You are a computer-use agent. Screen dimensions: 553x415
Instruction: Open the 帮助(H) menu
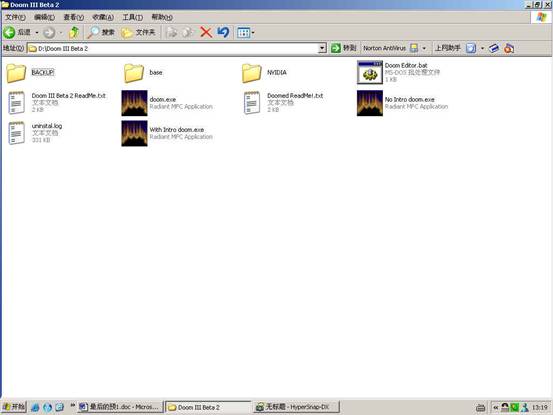coord(162,17)
